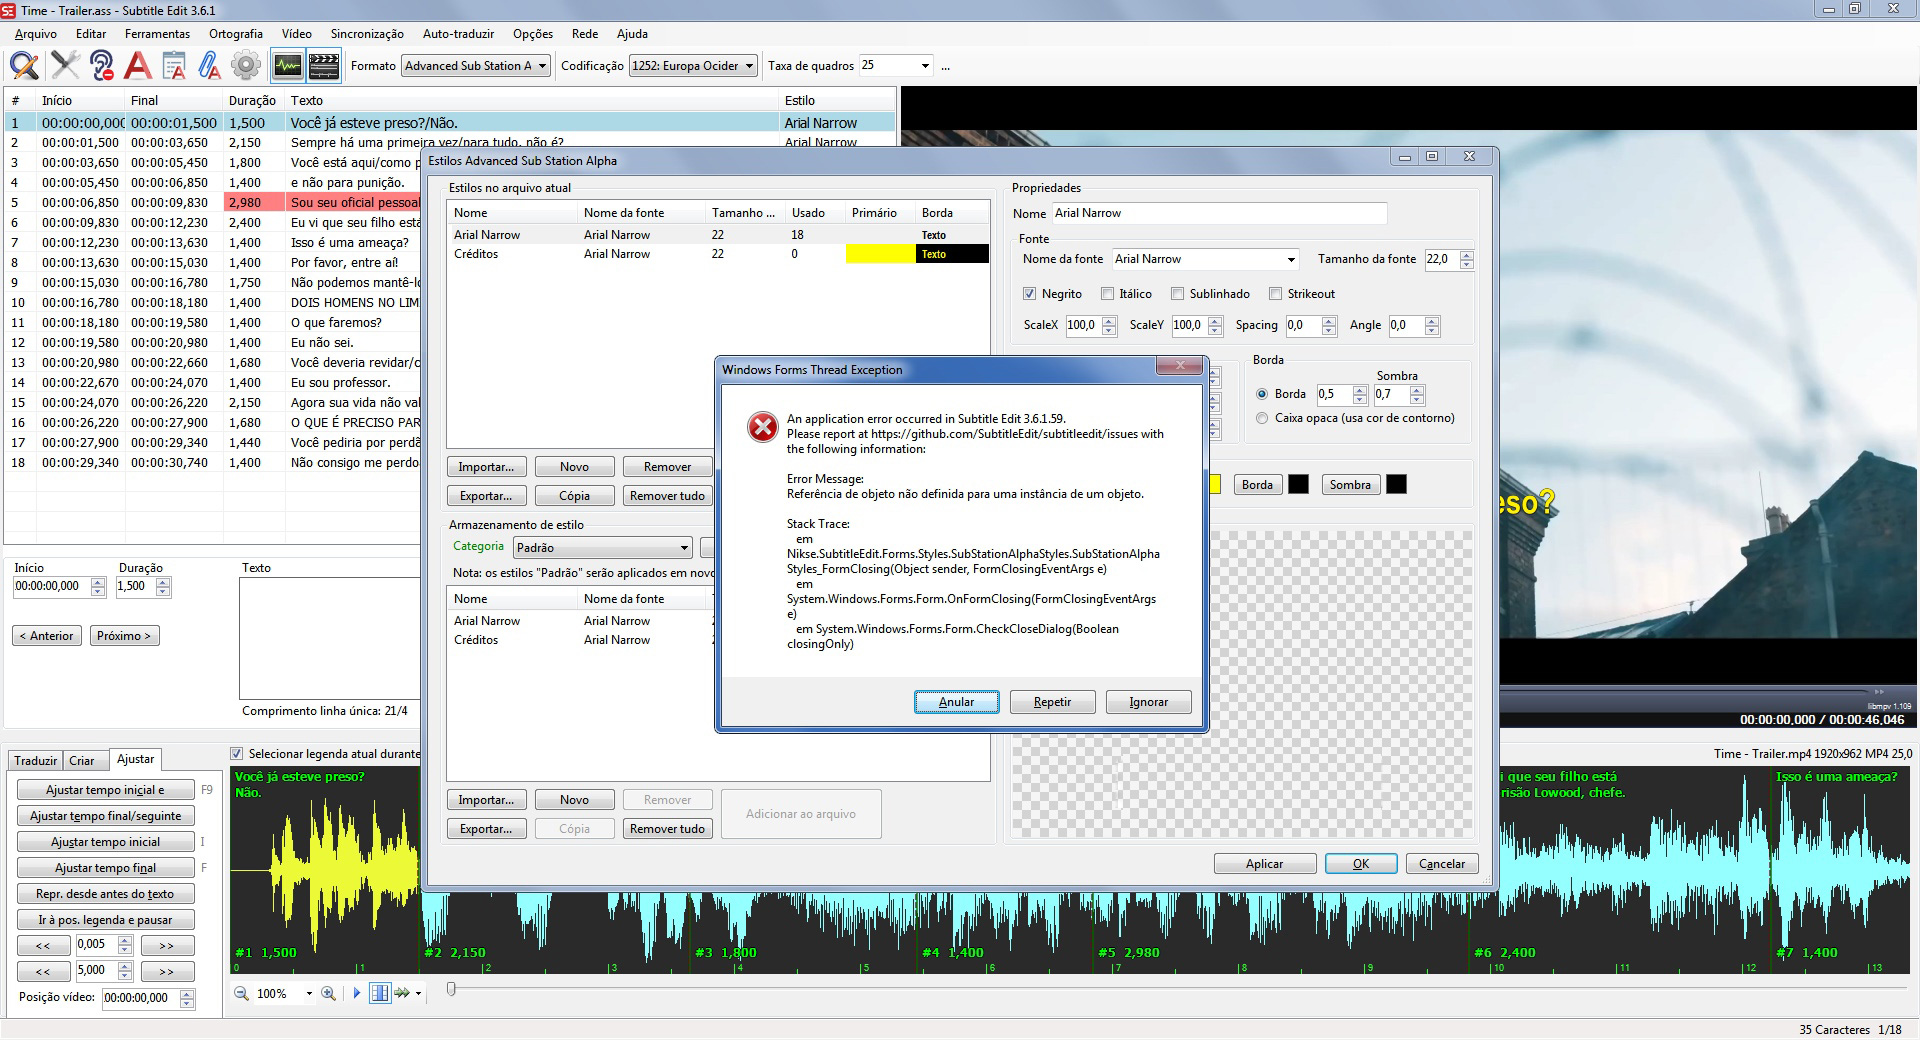The image size is (1920, 1040).
Task: Click the Remove text for hearing impaired icon
Action: pyautogui.click(x=101, y=65)
